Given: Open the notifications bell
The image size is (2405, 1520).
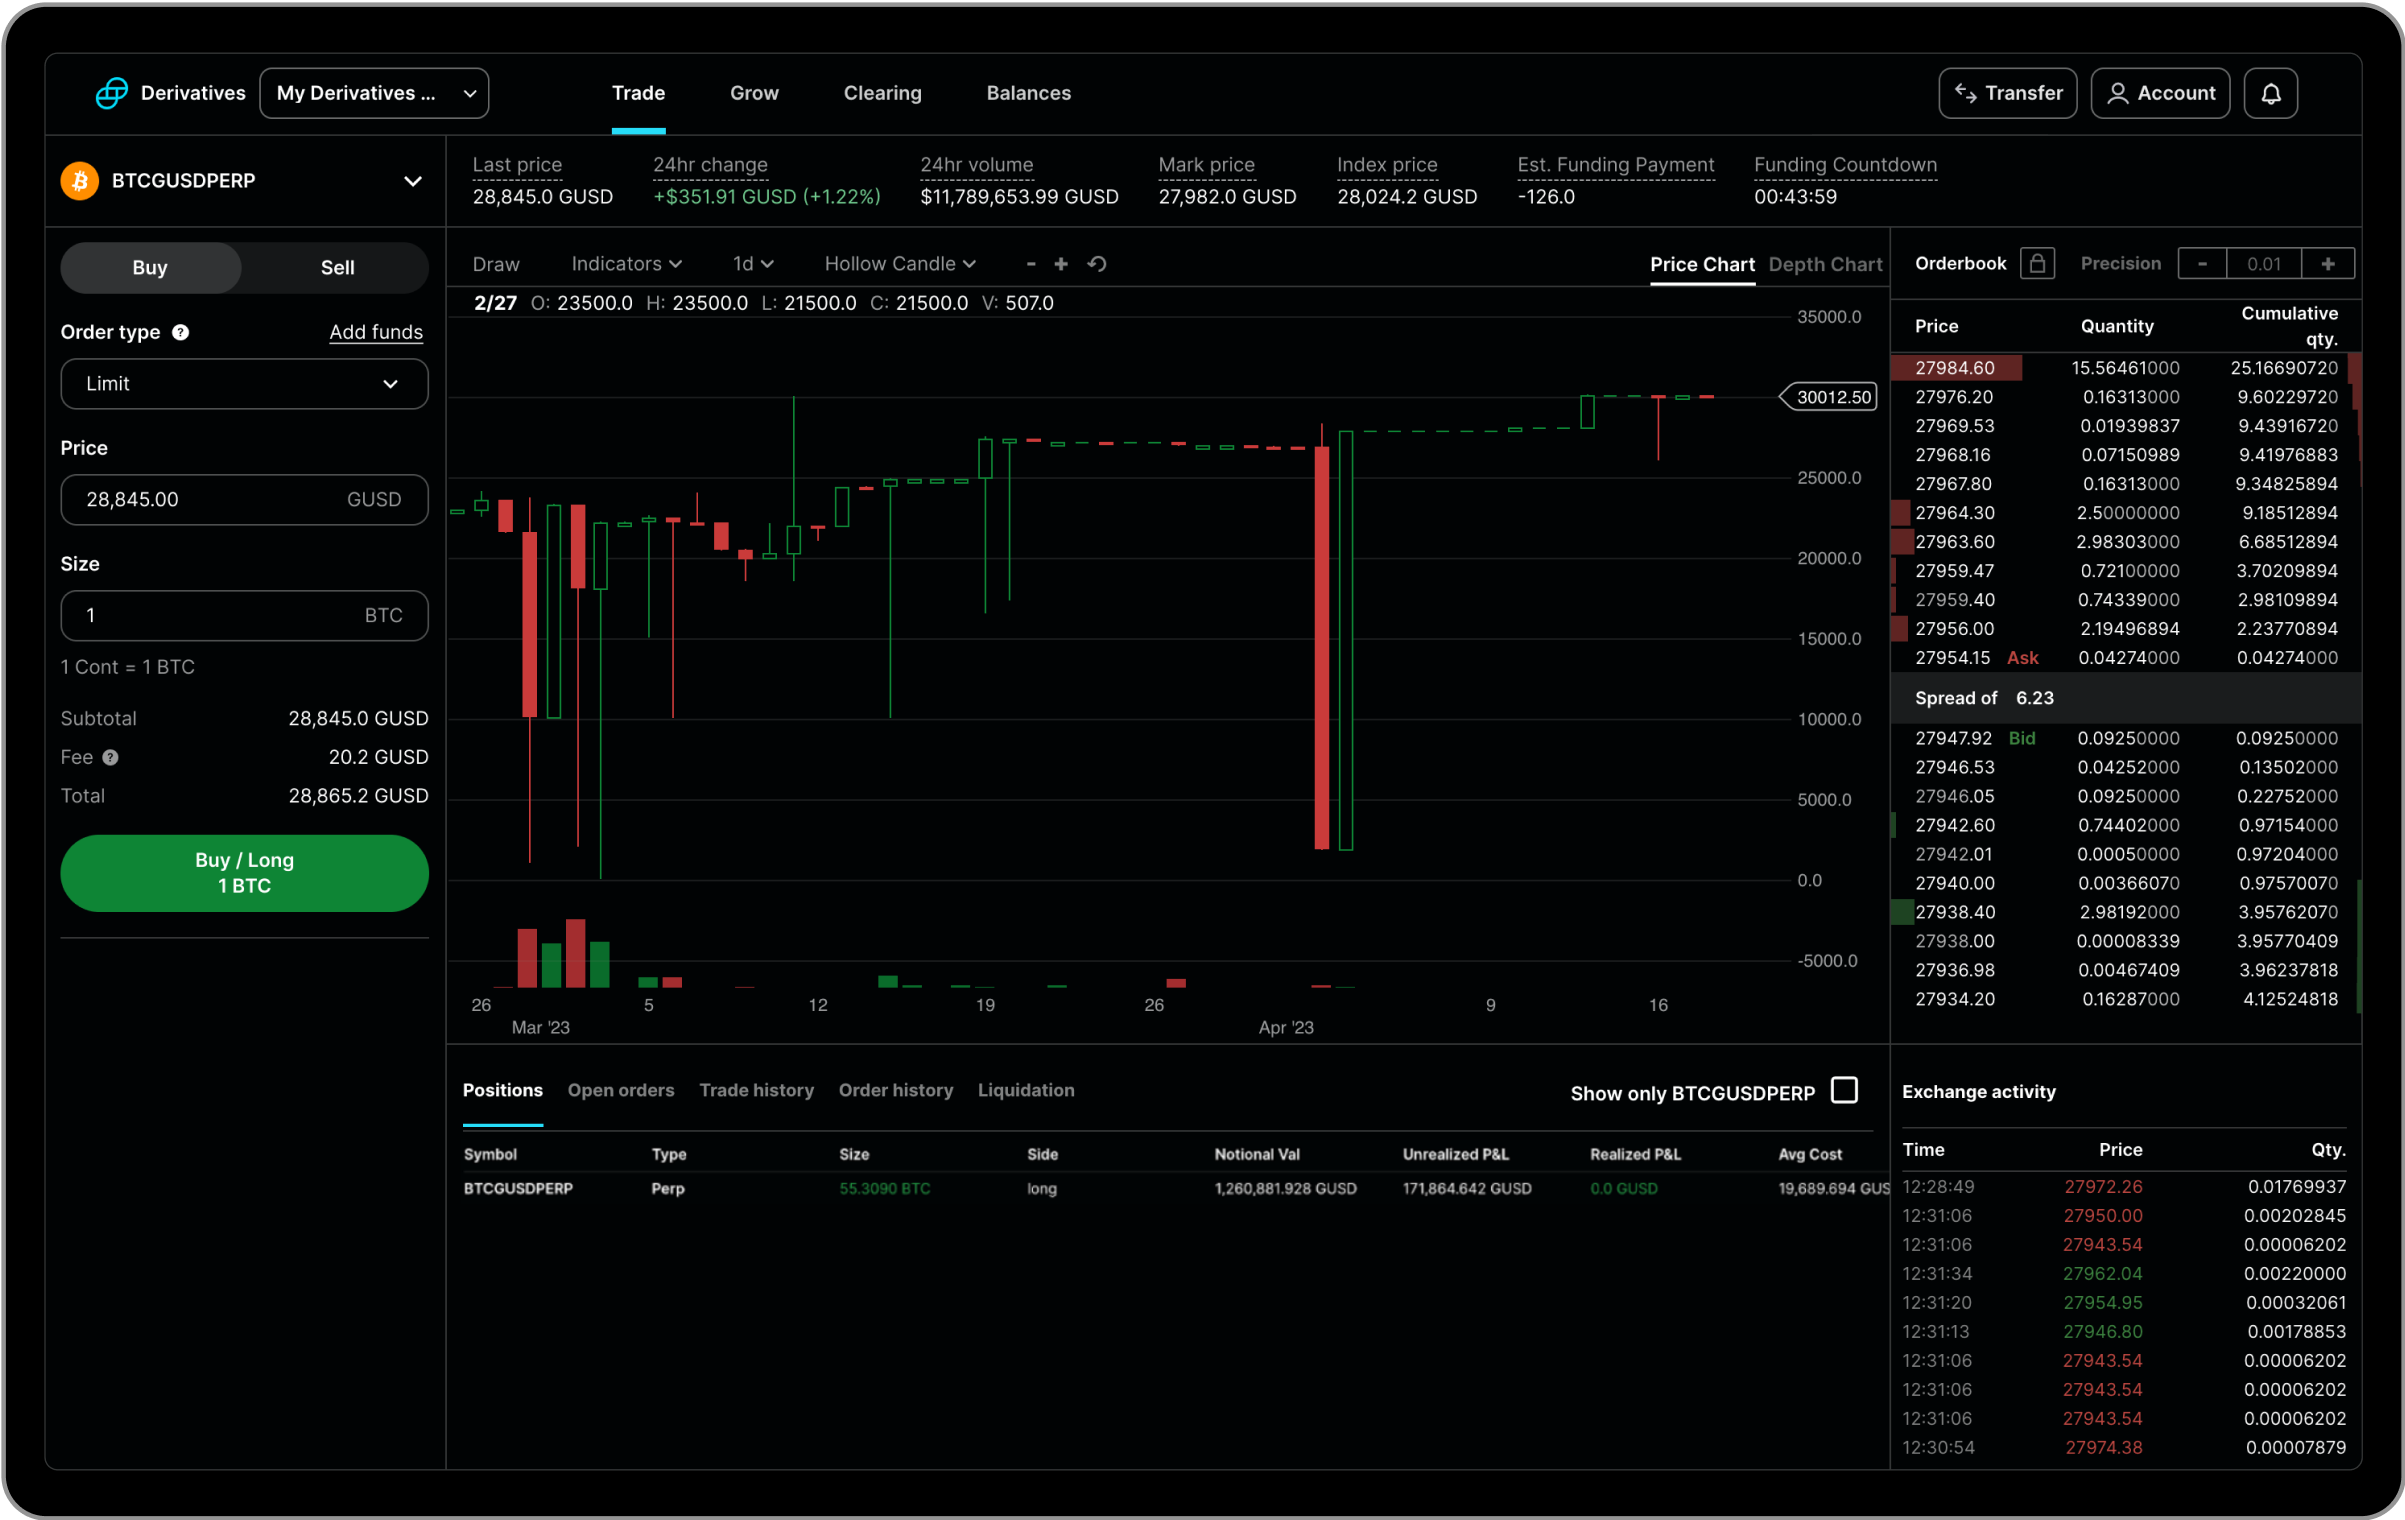Looking at the screenshot, I should point(2271,93).
